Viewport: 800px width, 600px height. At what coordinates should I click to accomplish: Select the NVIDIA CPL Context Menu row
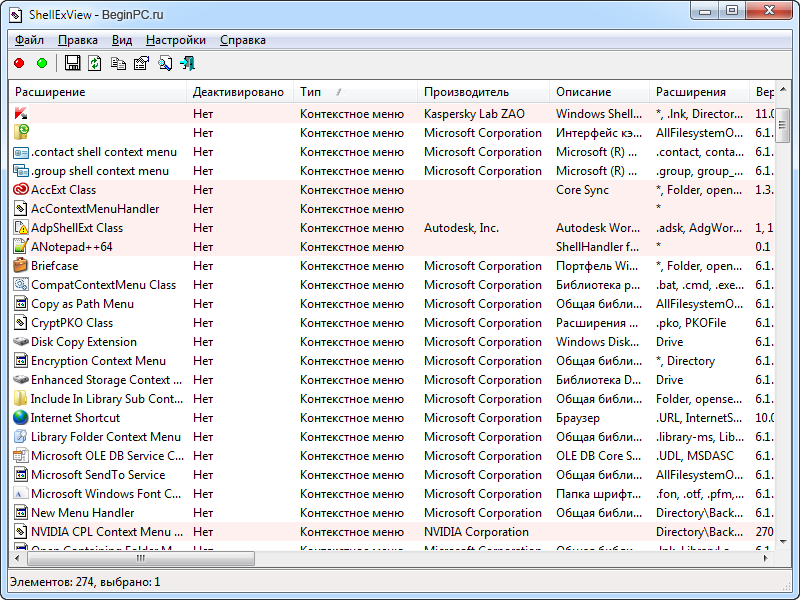tap(391, 532)
